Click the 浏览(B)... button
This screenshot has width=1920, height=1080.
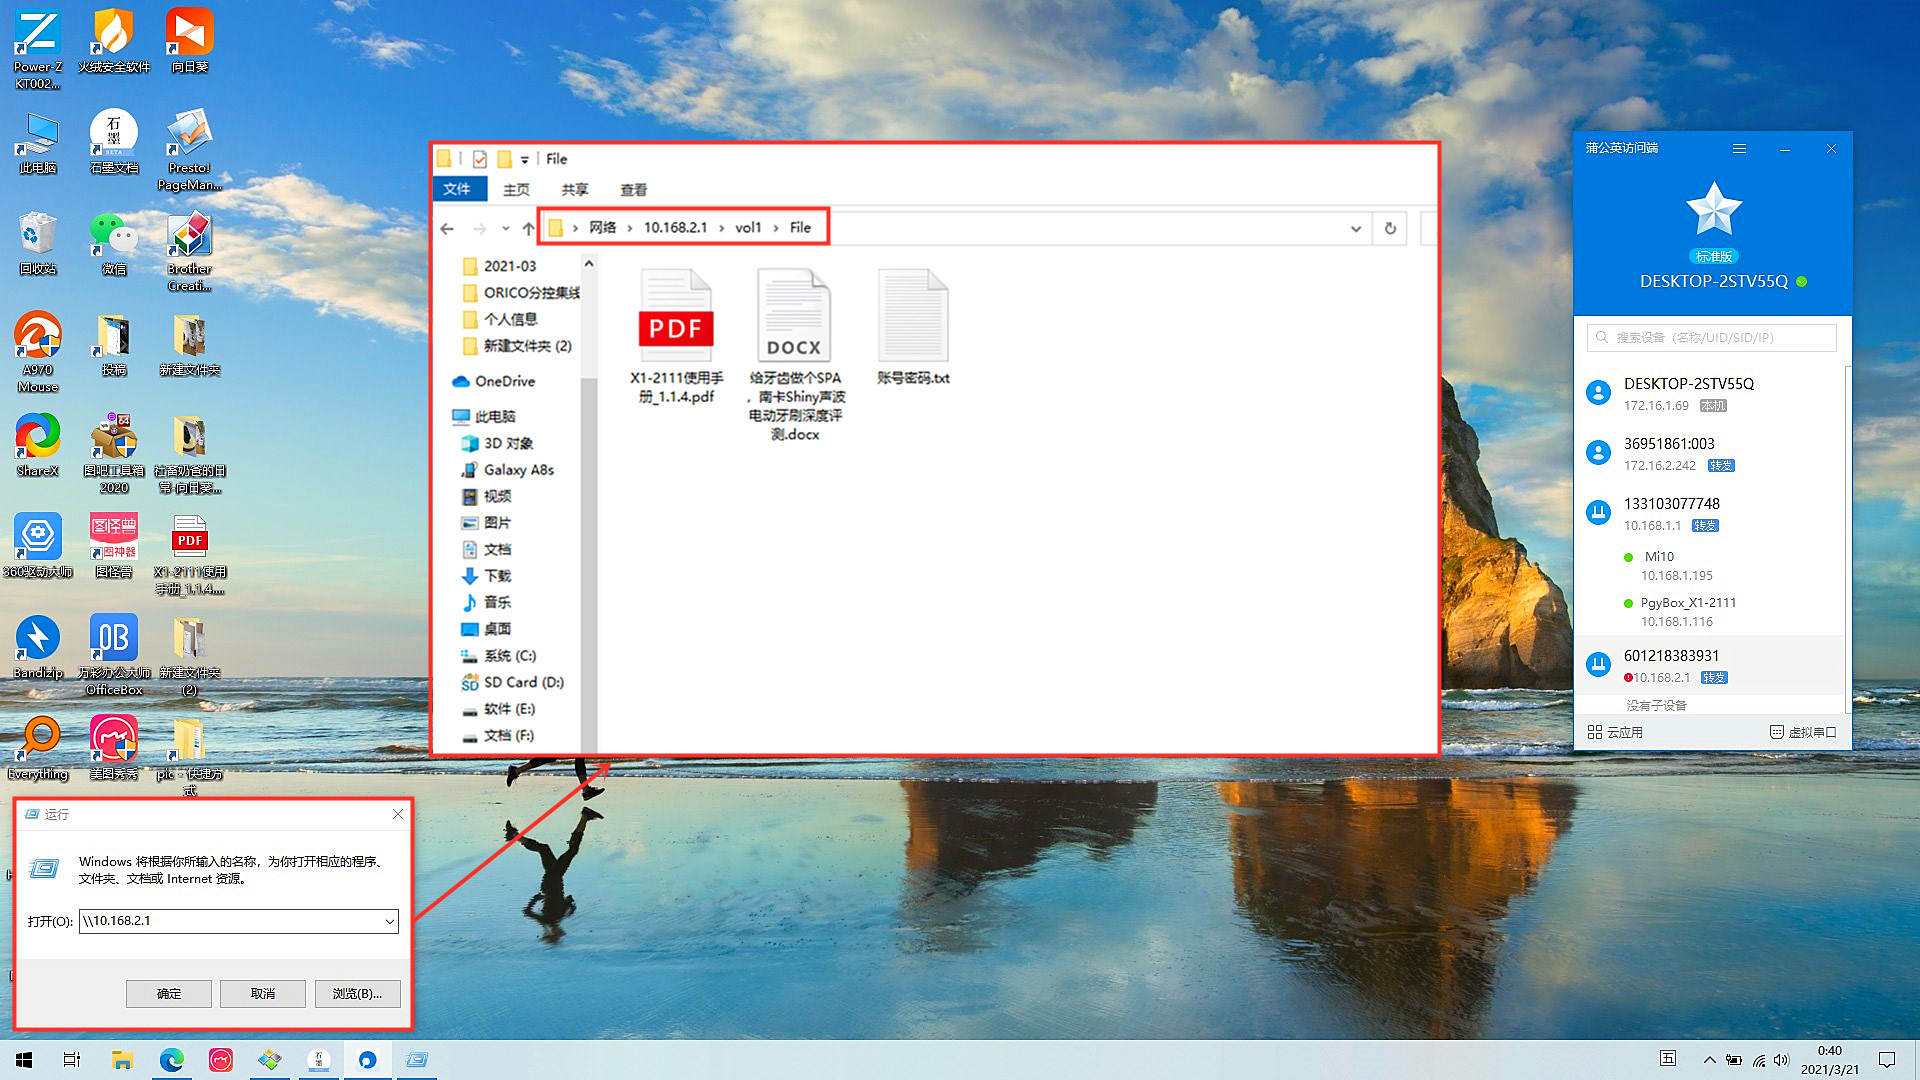point(357,993)
